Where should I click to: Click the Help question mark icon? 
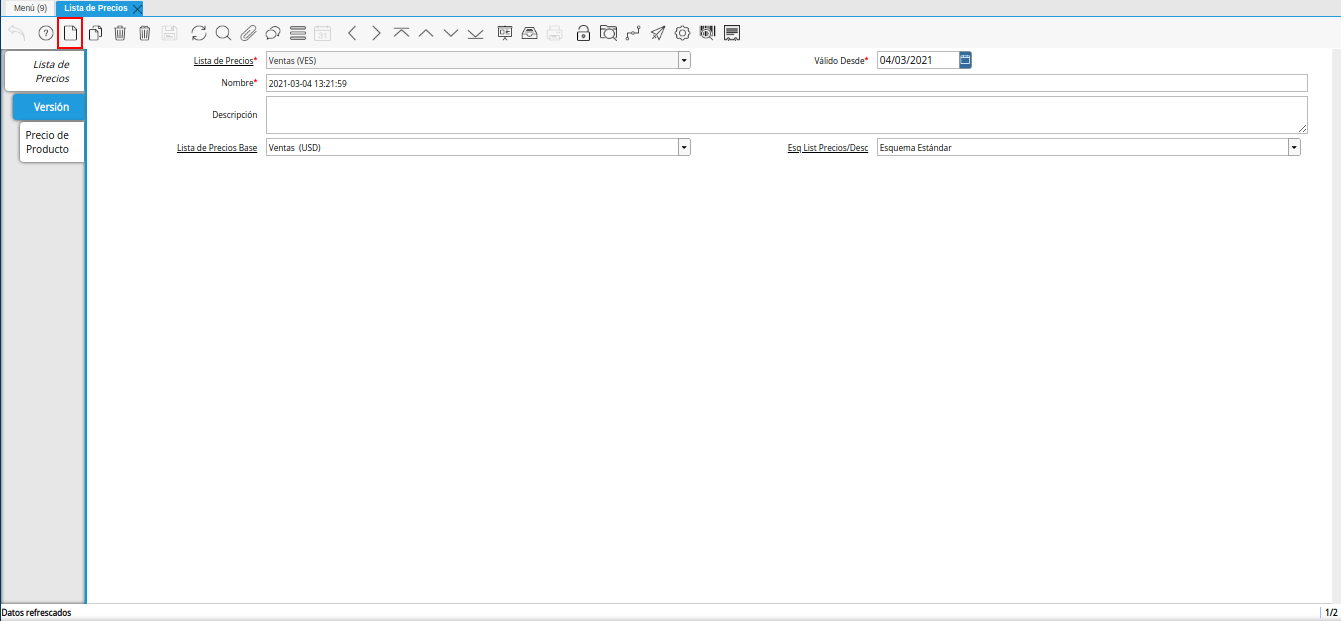pos(45,33)
